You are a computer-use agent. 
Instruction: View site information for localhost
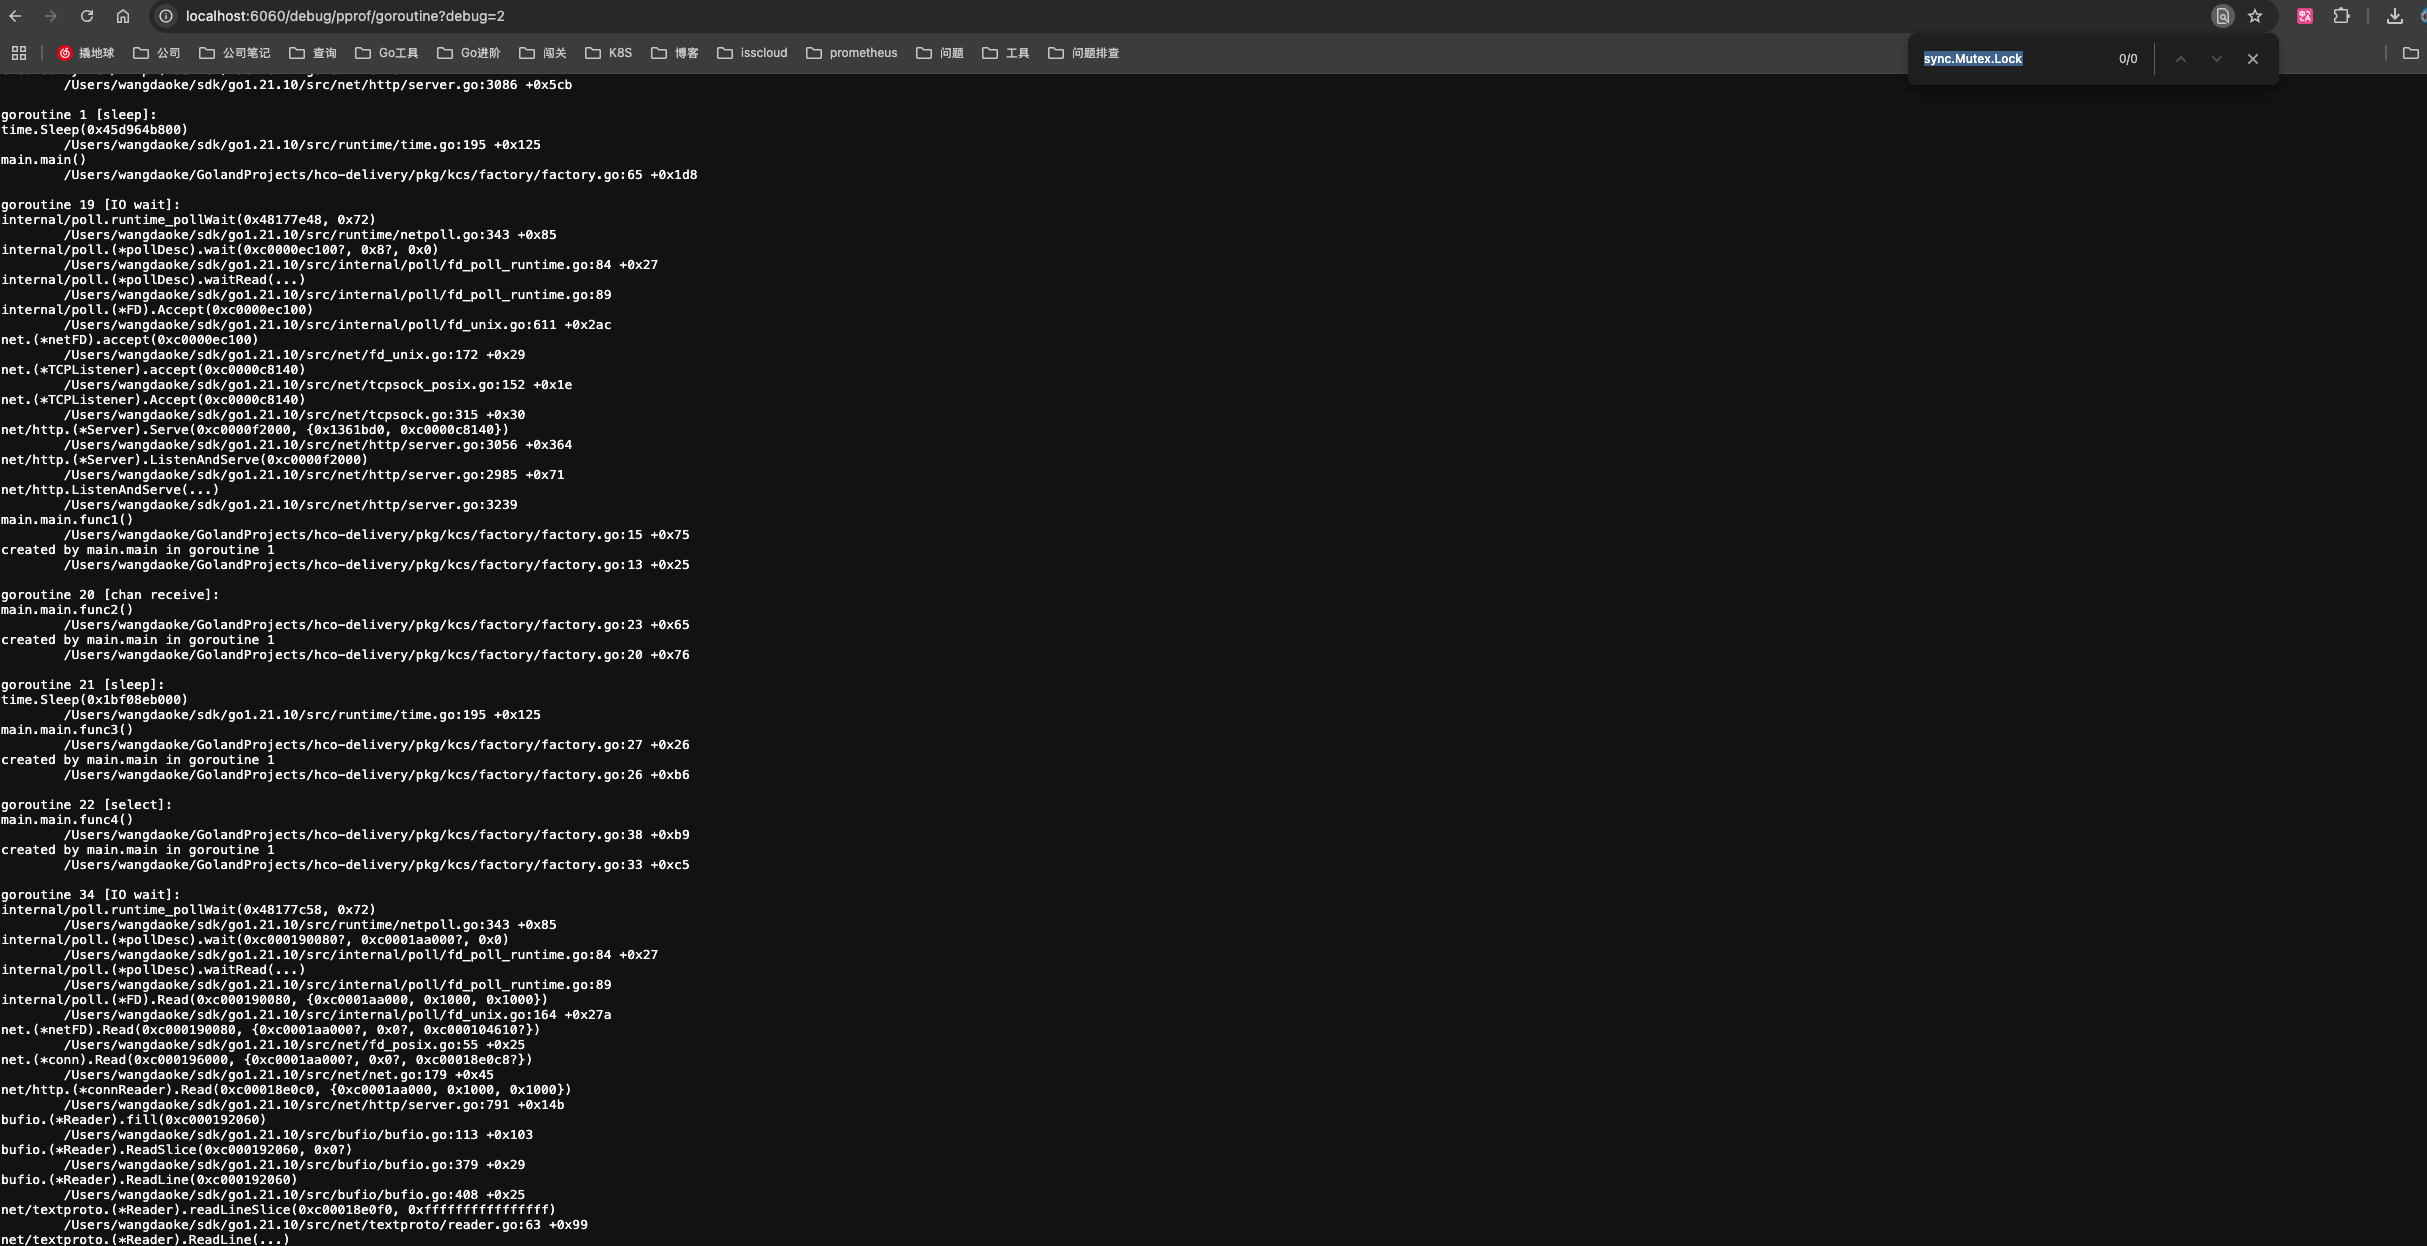pos(167,16)
